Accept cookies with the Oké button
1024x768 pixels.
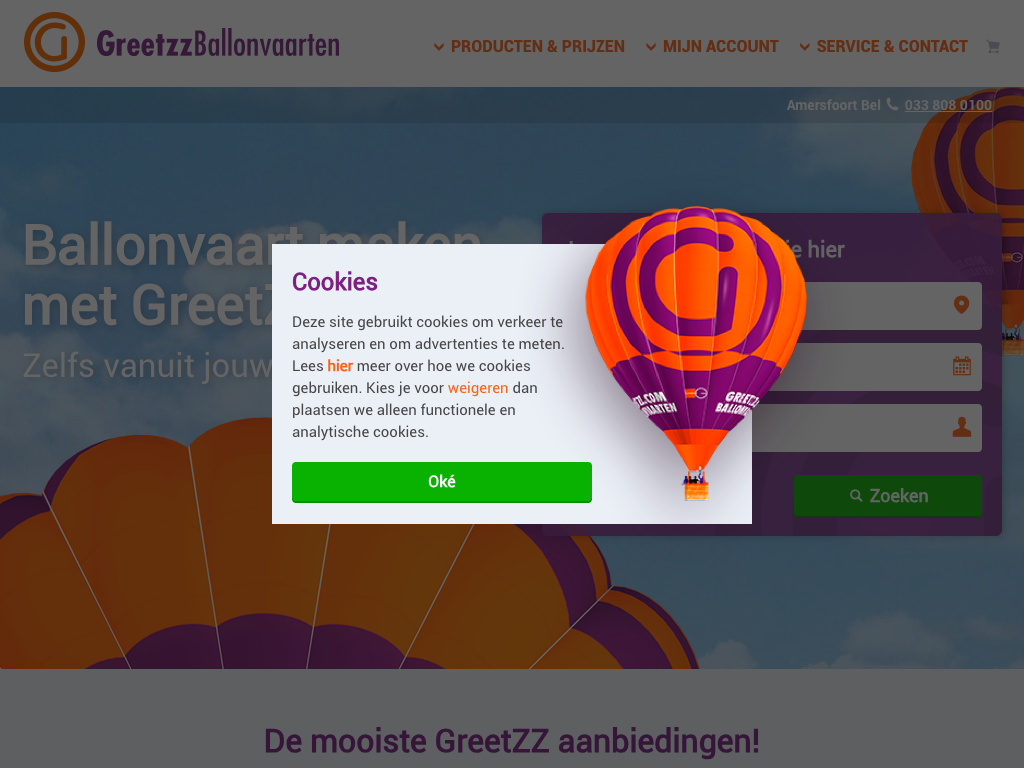(x=441, y=482)
